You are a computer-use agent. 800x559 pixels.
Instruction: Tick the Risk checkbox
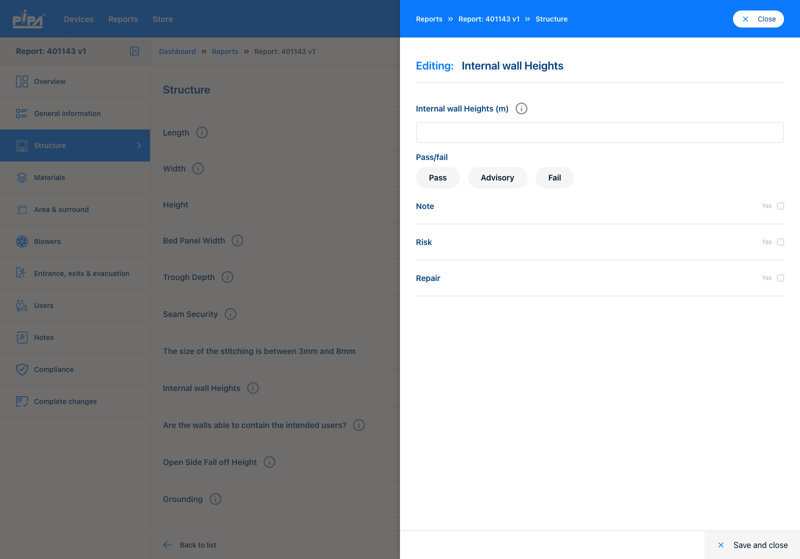pyautogui.click(x=780, y=242)
